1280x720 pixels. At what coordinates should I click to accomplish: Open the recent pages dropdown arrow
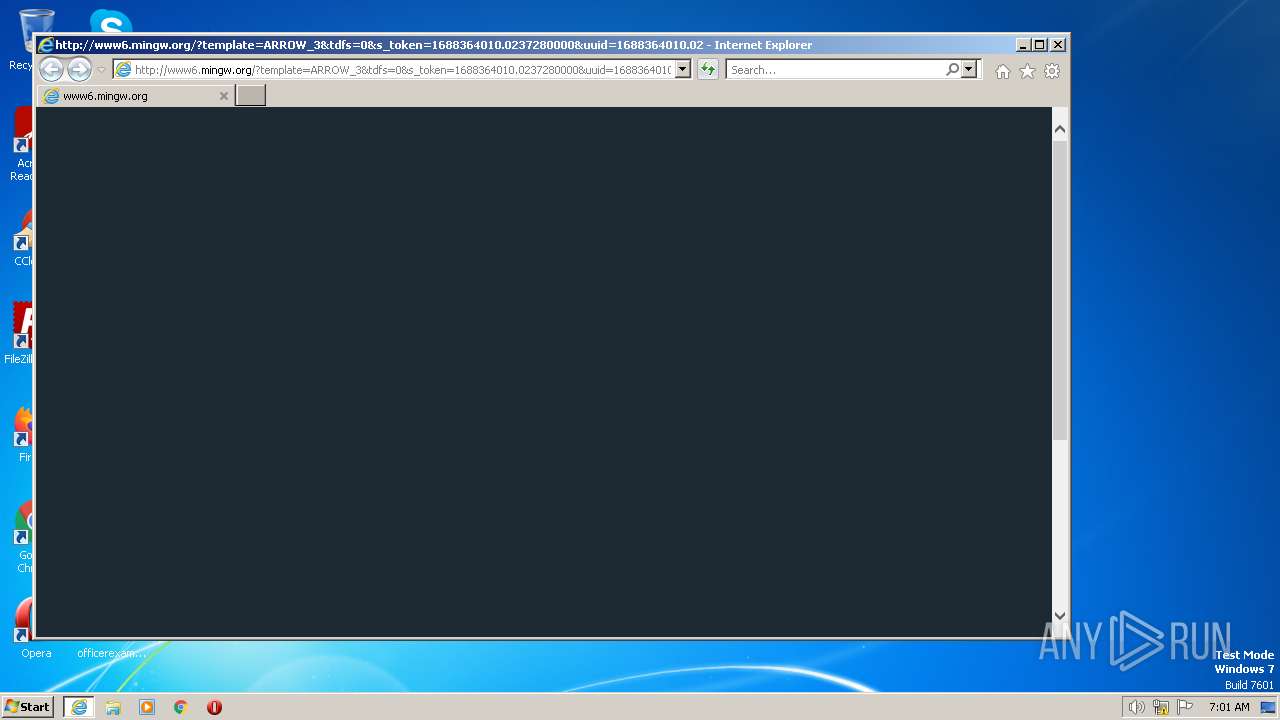pyautogui.click(x=101, y=70)
